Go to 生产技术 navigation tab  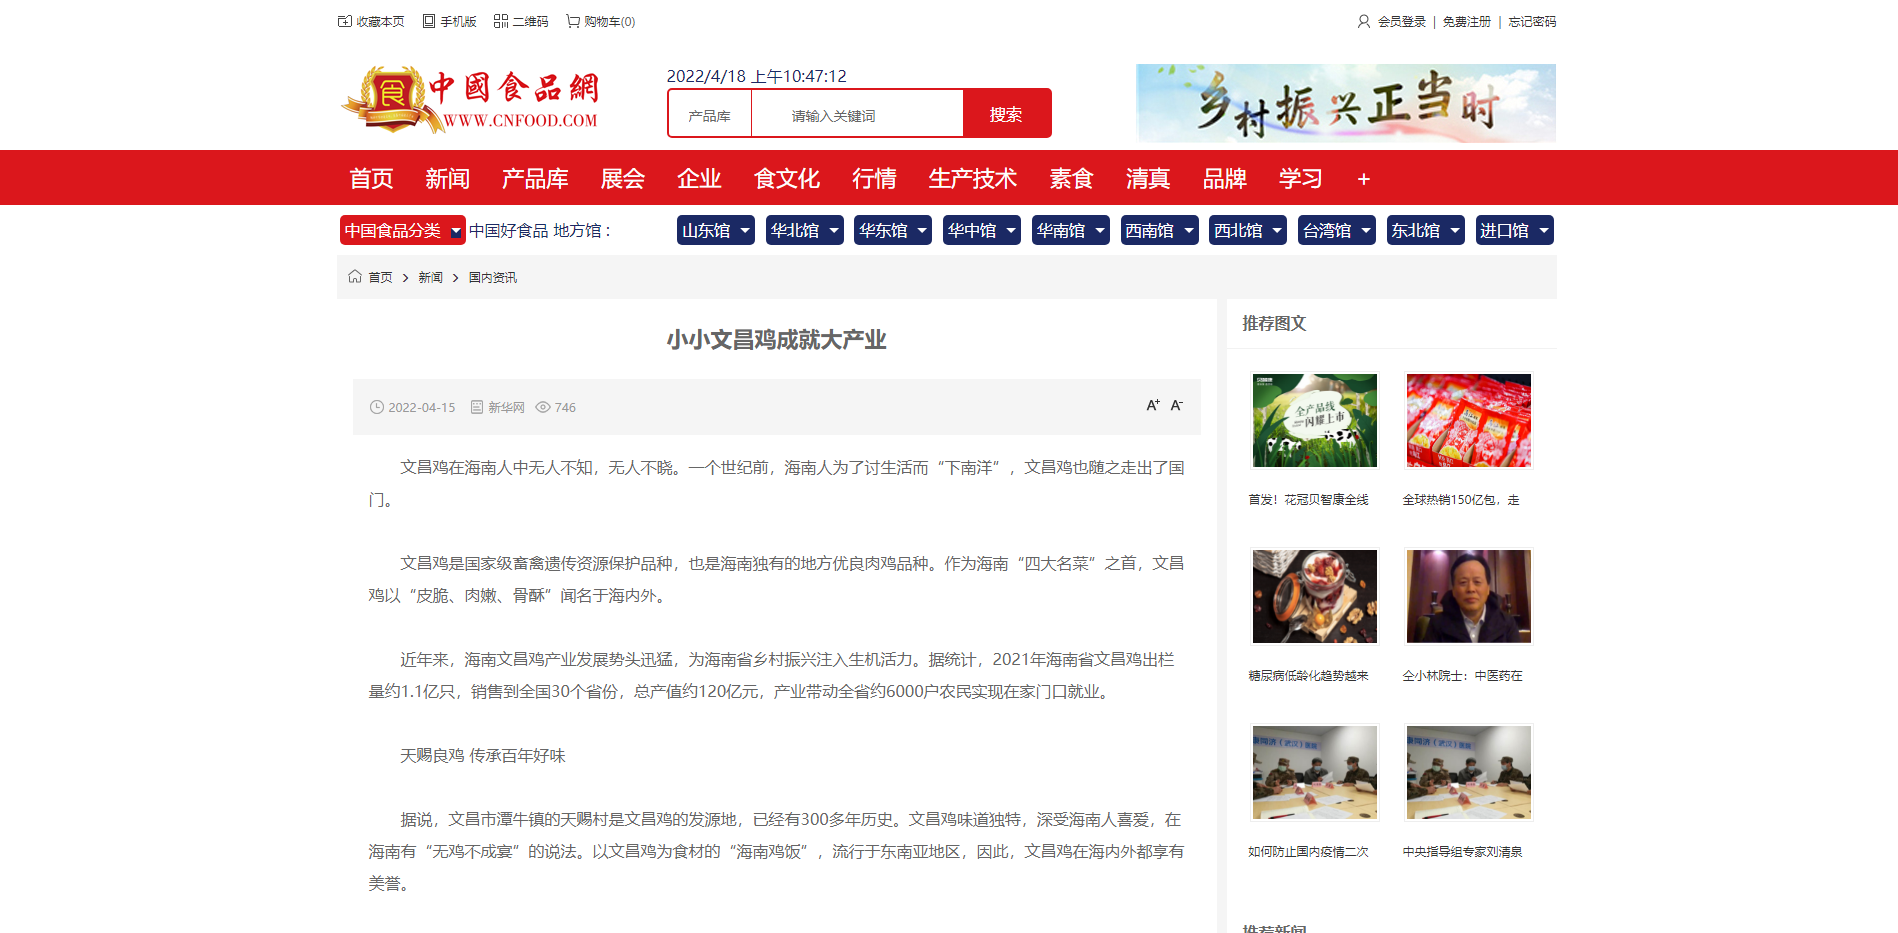972,178
